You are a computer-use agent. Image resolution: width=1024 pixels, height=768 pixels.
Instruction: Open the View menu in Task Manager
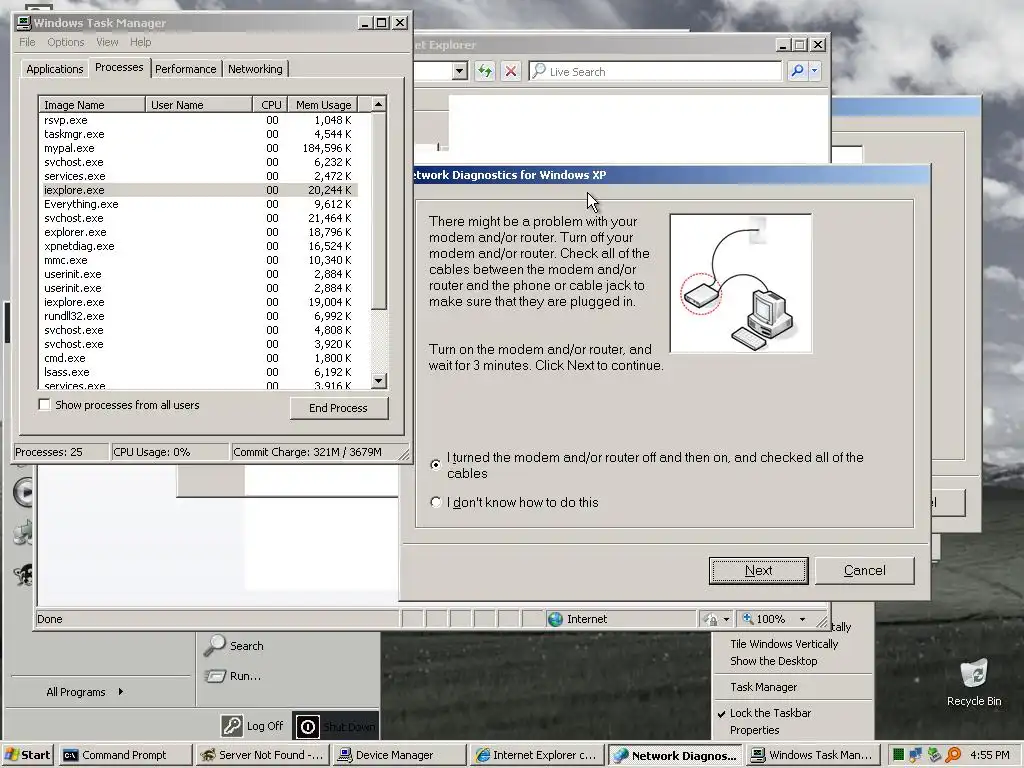click(107, 42)
